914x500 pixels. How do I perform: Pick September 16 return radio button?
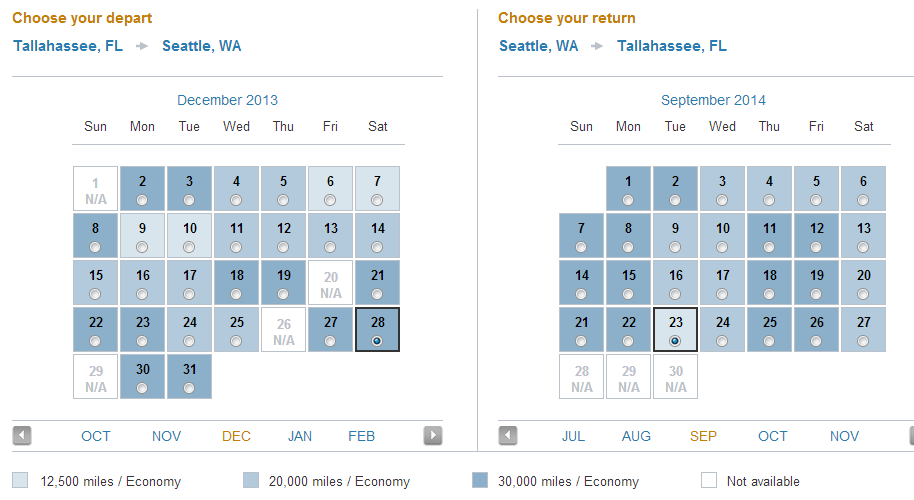[675, 294]
